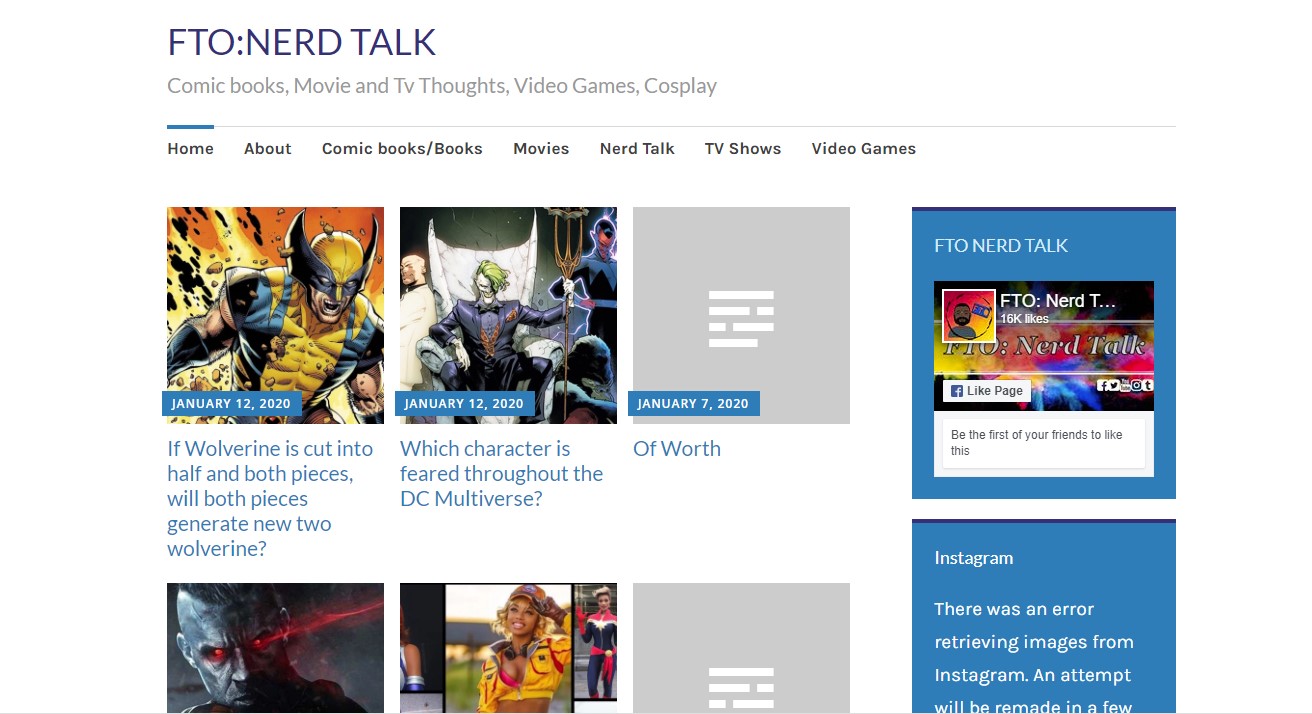Go to Comic books/Books section

(x=402, y=149)
